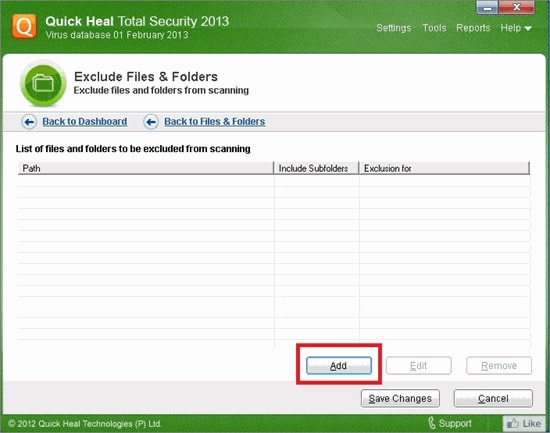Open the Settings menu

[394, 28]
